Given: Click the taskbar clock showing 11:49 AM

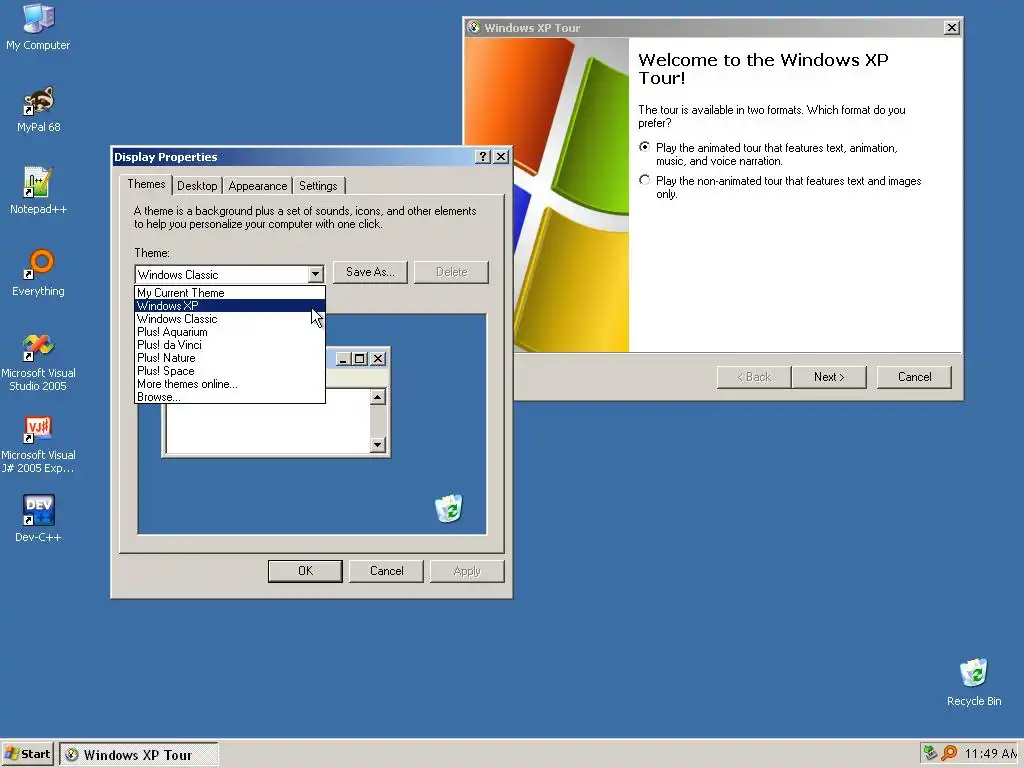Looking at the screenshot, I should pos(991,754).
